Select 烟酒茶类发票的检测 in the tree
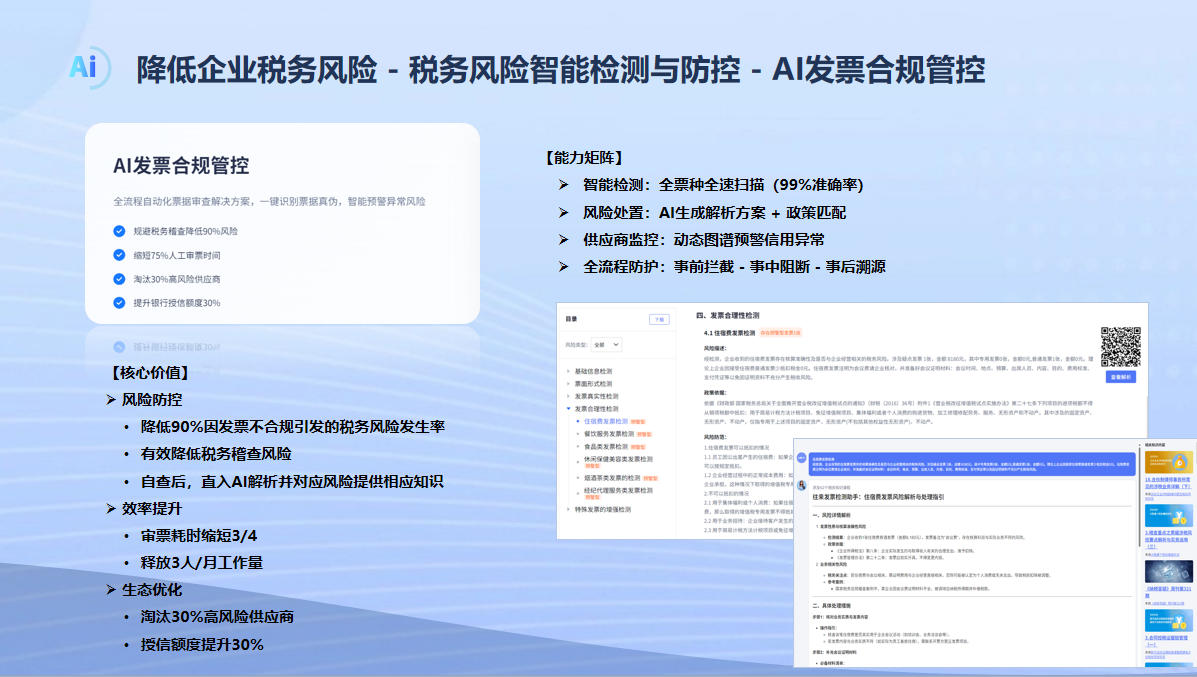 (612, 478)
